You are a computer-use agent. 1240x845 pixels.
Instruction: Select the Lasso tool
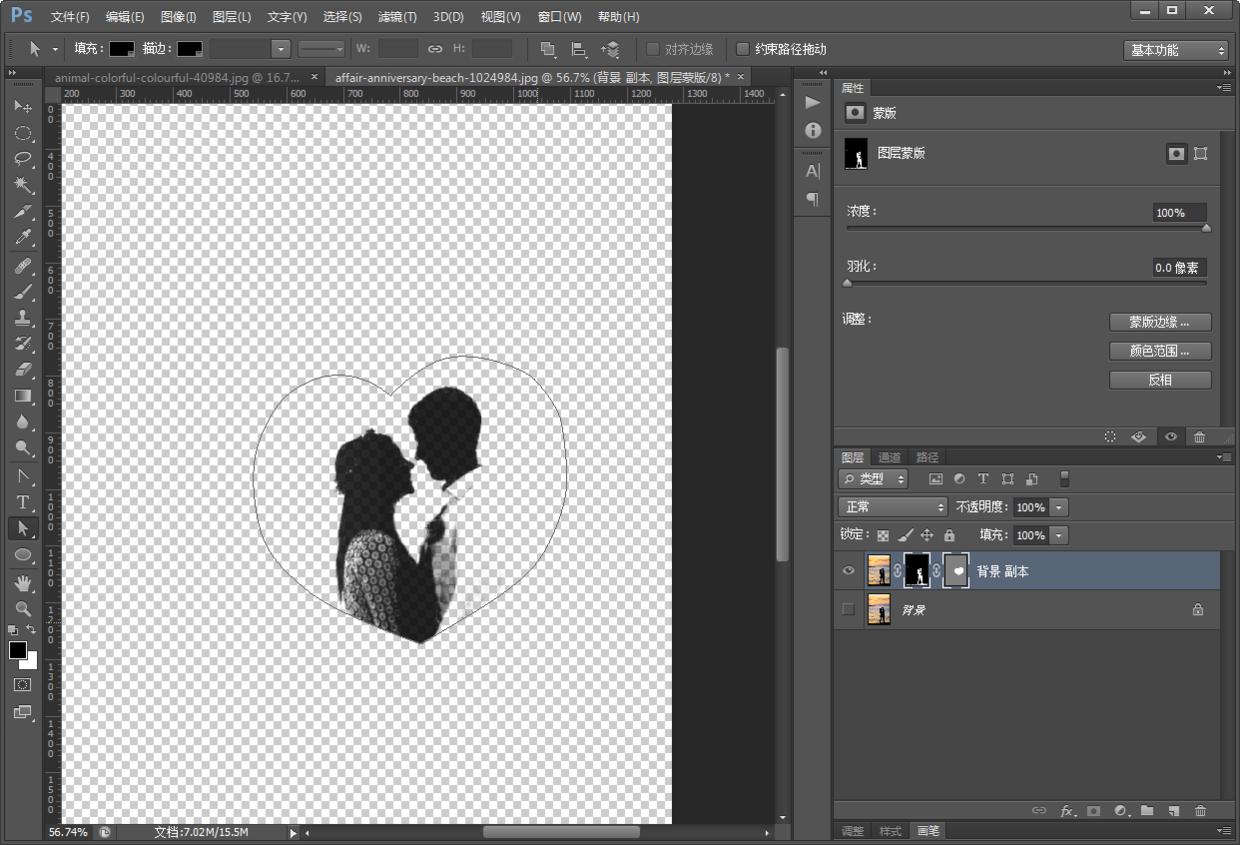pyautogui.click(x=22, y=159)
